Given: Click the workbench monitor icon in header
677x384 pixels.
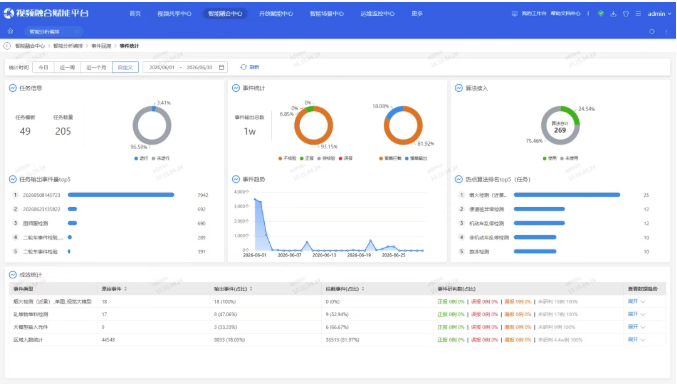Looking at the screenshot, I should (x=514, y=14).
